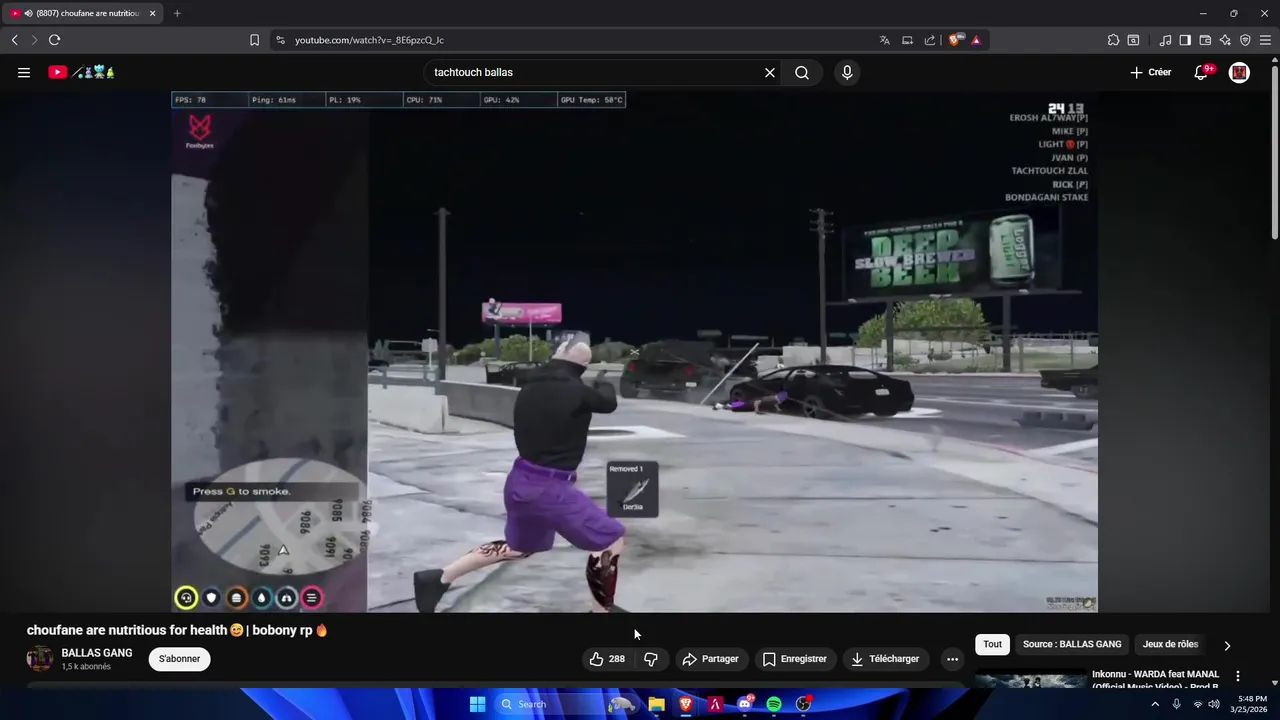This screenshot has width=1280, height=720.
Task: Start voice search with microphone icon
Action: pyautogui.click(x=847, y=72)
